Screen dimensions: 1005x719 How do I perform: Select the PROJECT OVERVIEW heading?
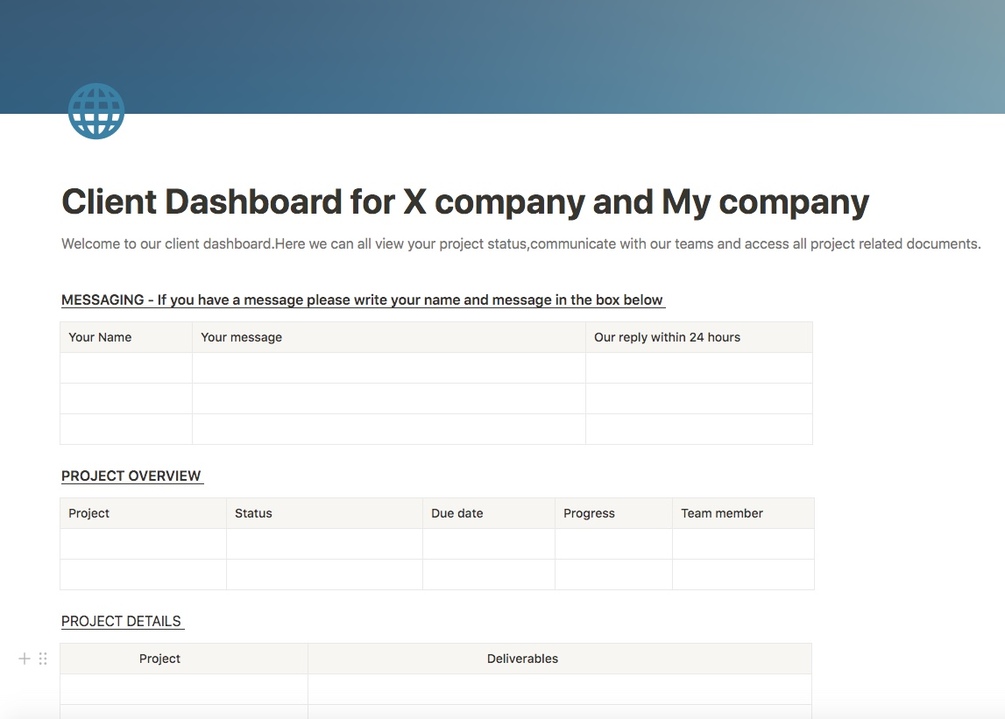click(x=131, y=476)
